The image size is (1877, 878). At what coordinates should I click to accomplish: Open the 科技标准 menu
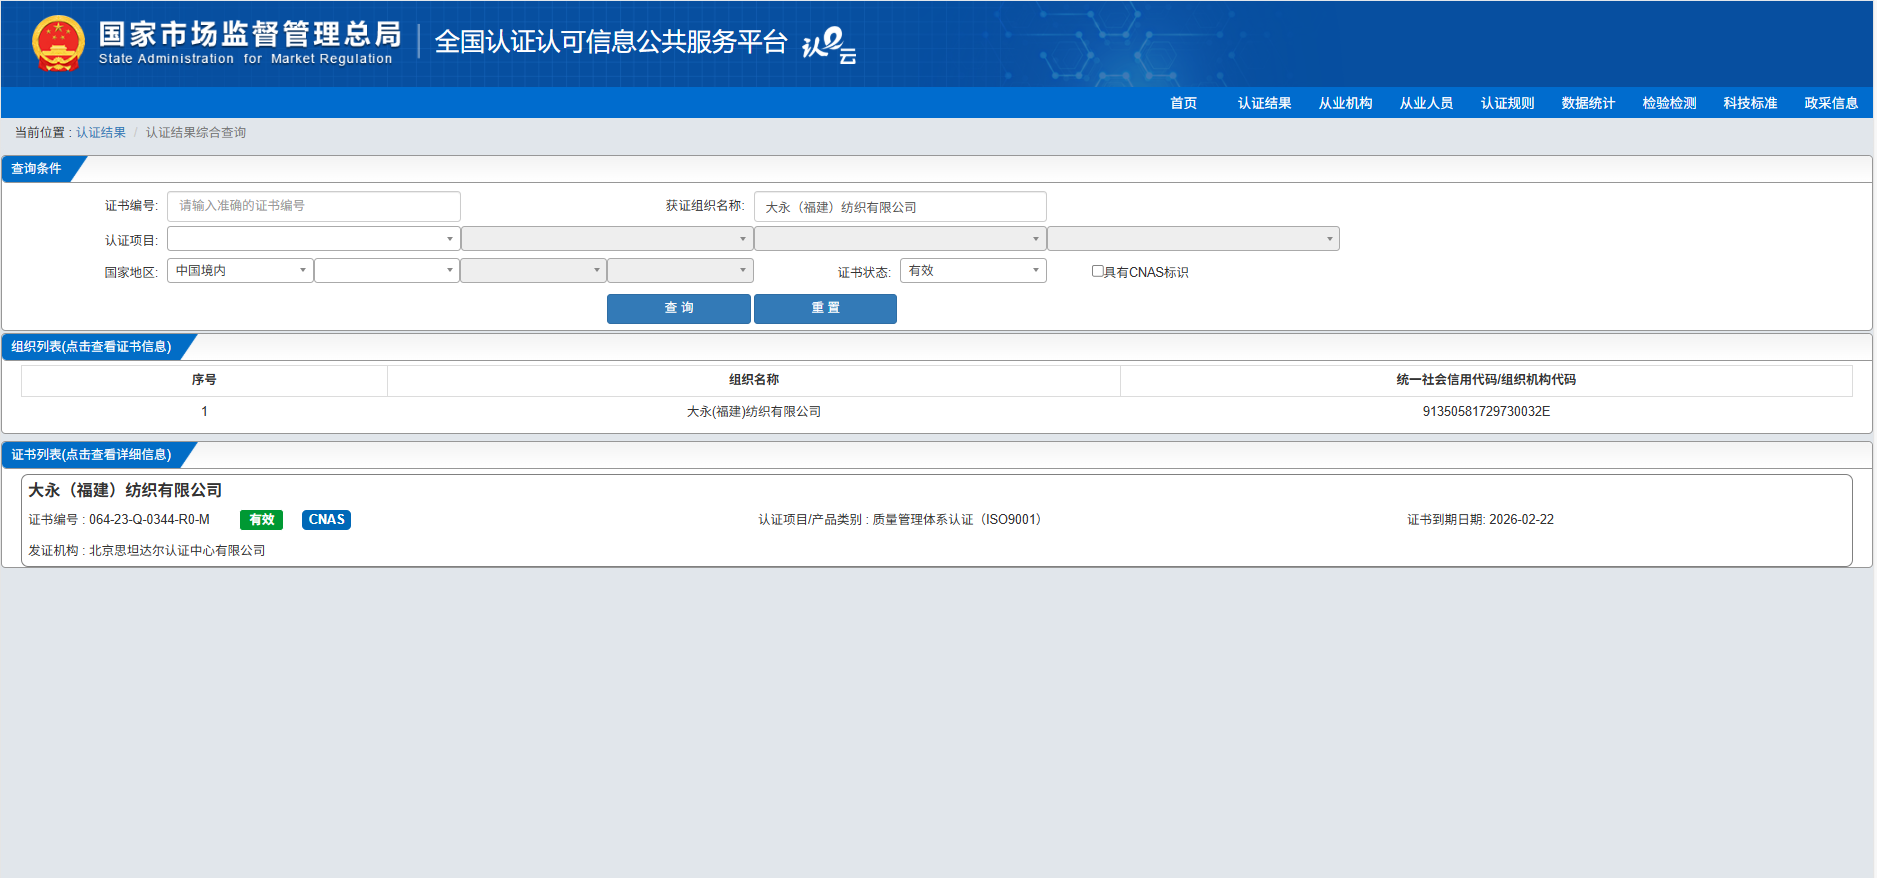pos(1750,103)
